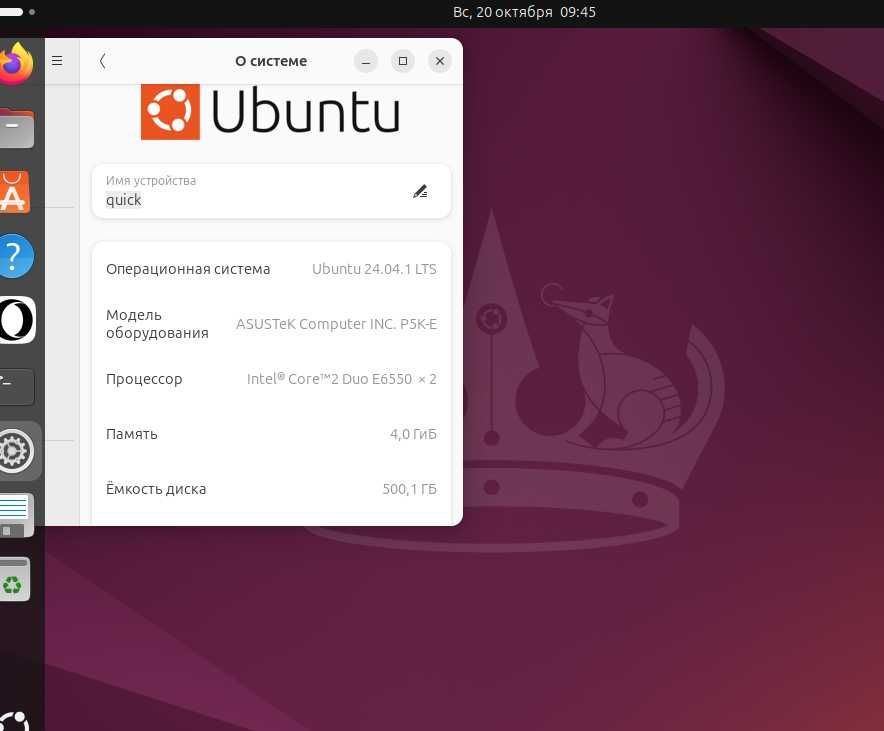Image resolution: width=884 pixels, height=731 pixels.
Task: Select the "Ёмкость диска" label
Action: pos(156,489)
